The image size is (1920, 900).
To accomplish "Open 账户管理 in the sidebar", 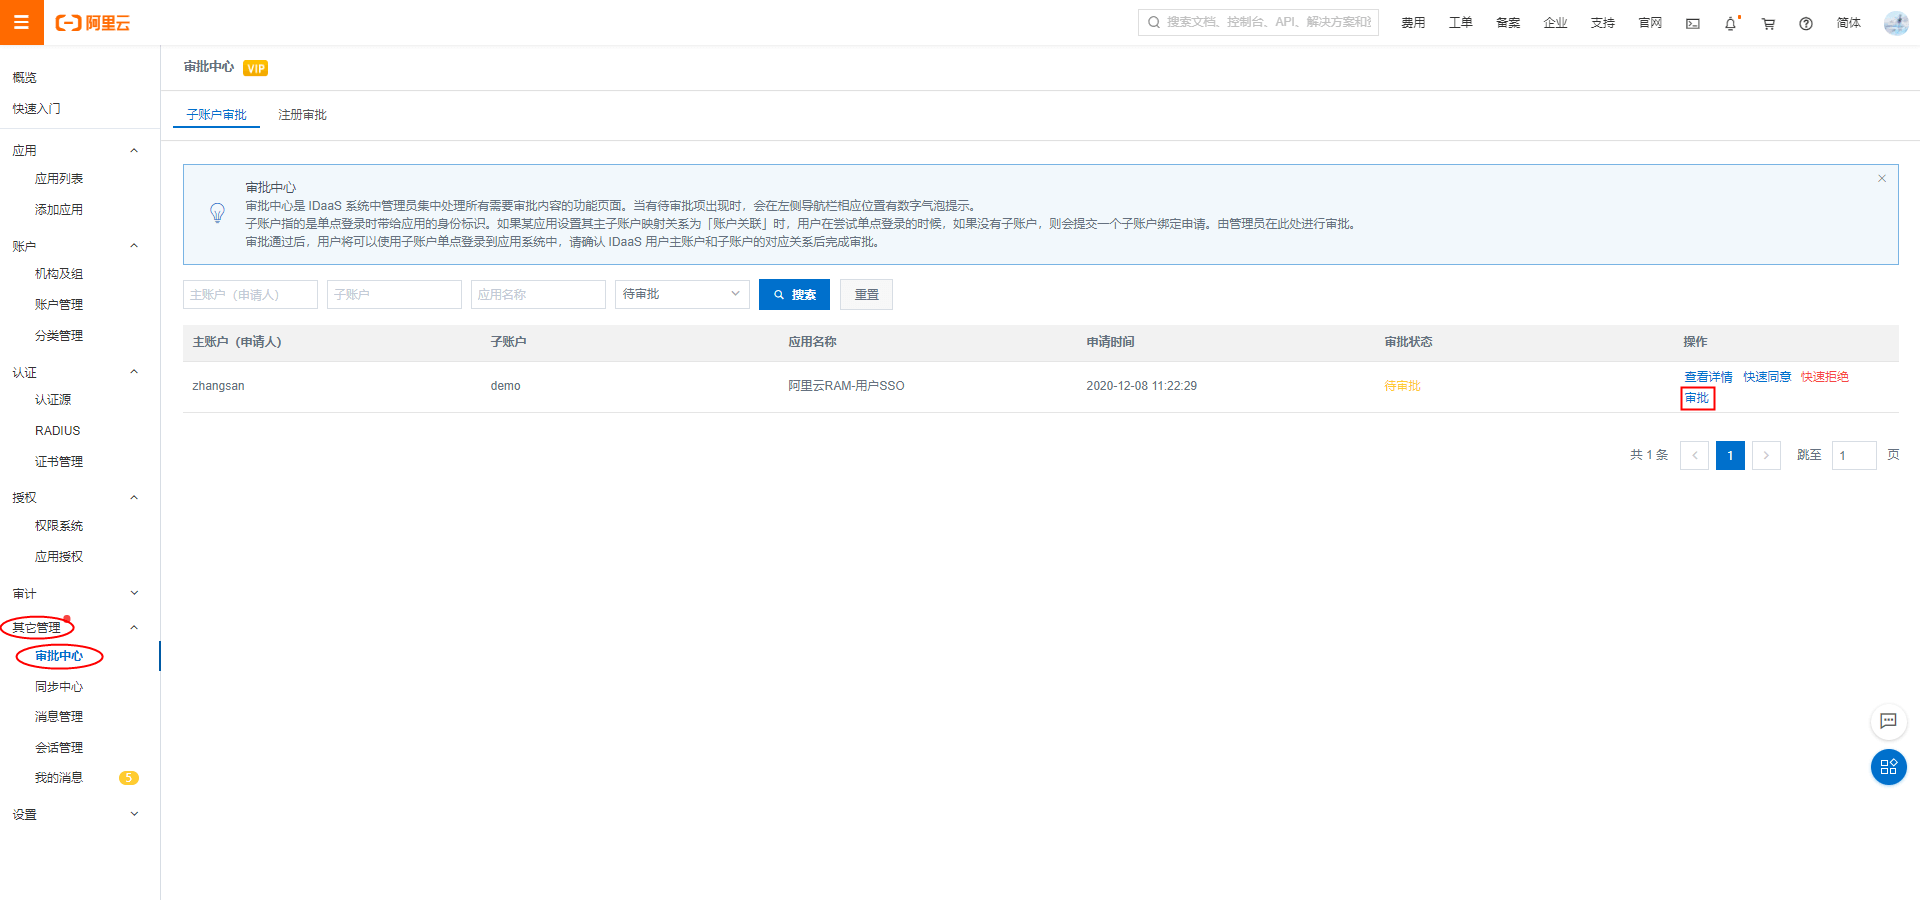I will (59, 305).
